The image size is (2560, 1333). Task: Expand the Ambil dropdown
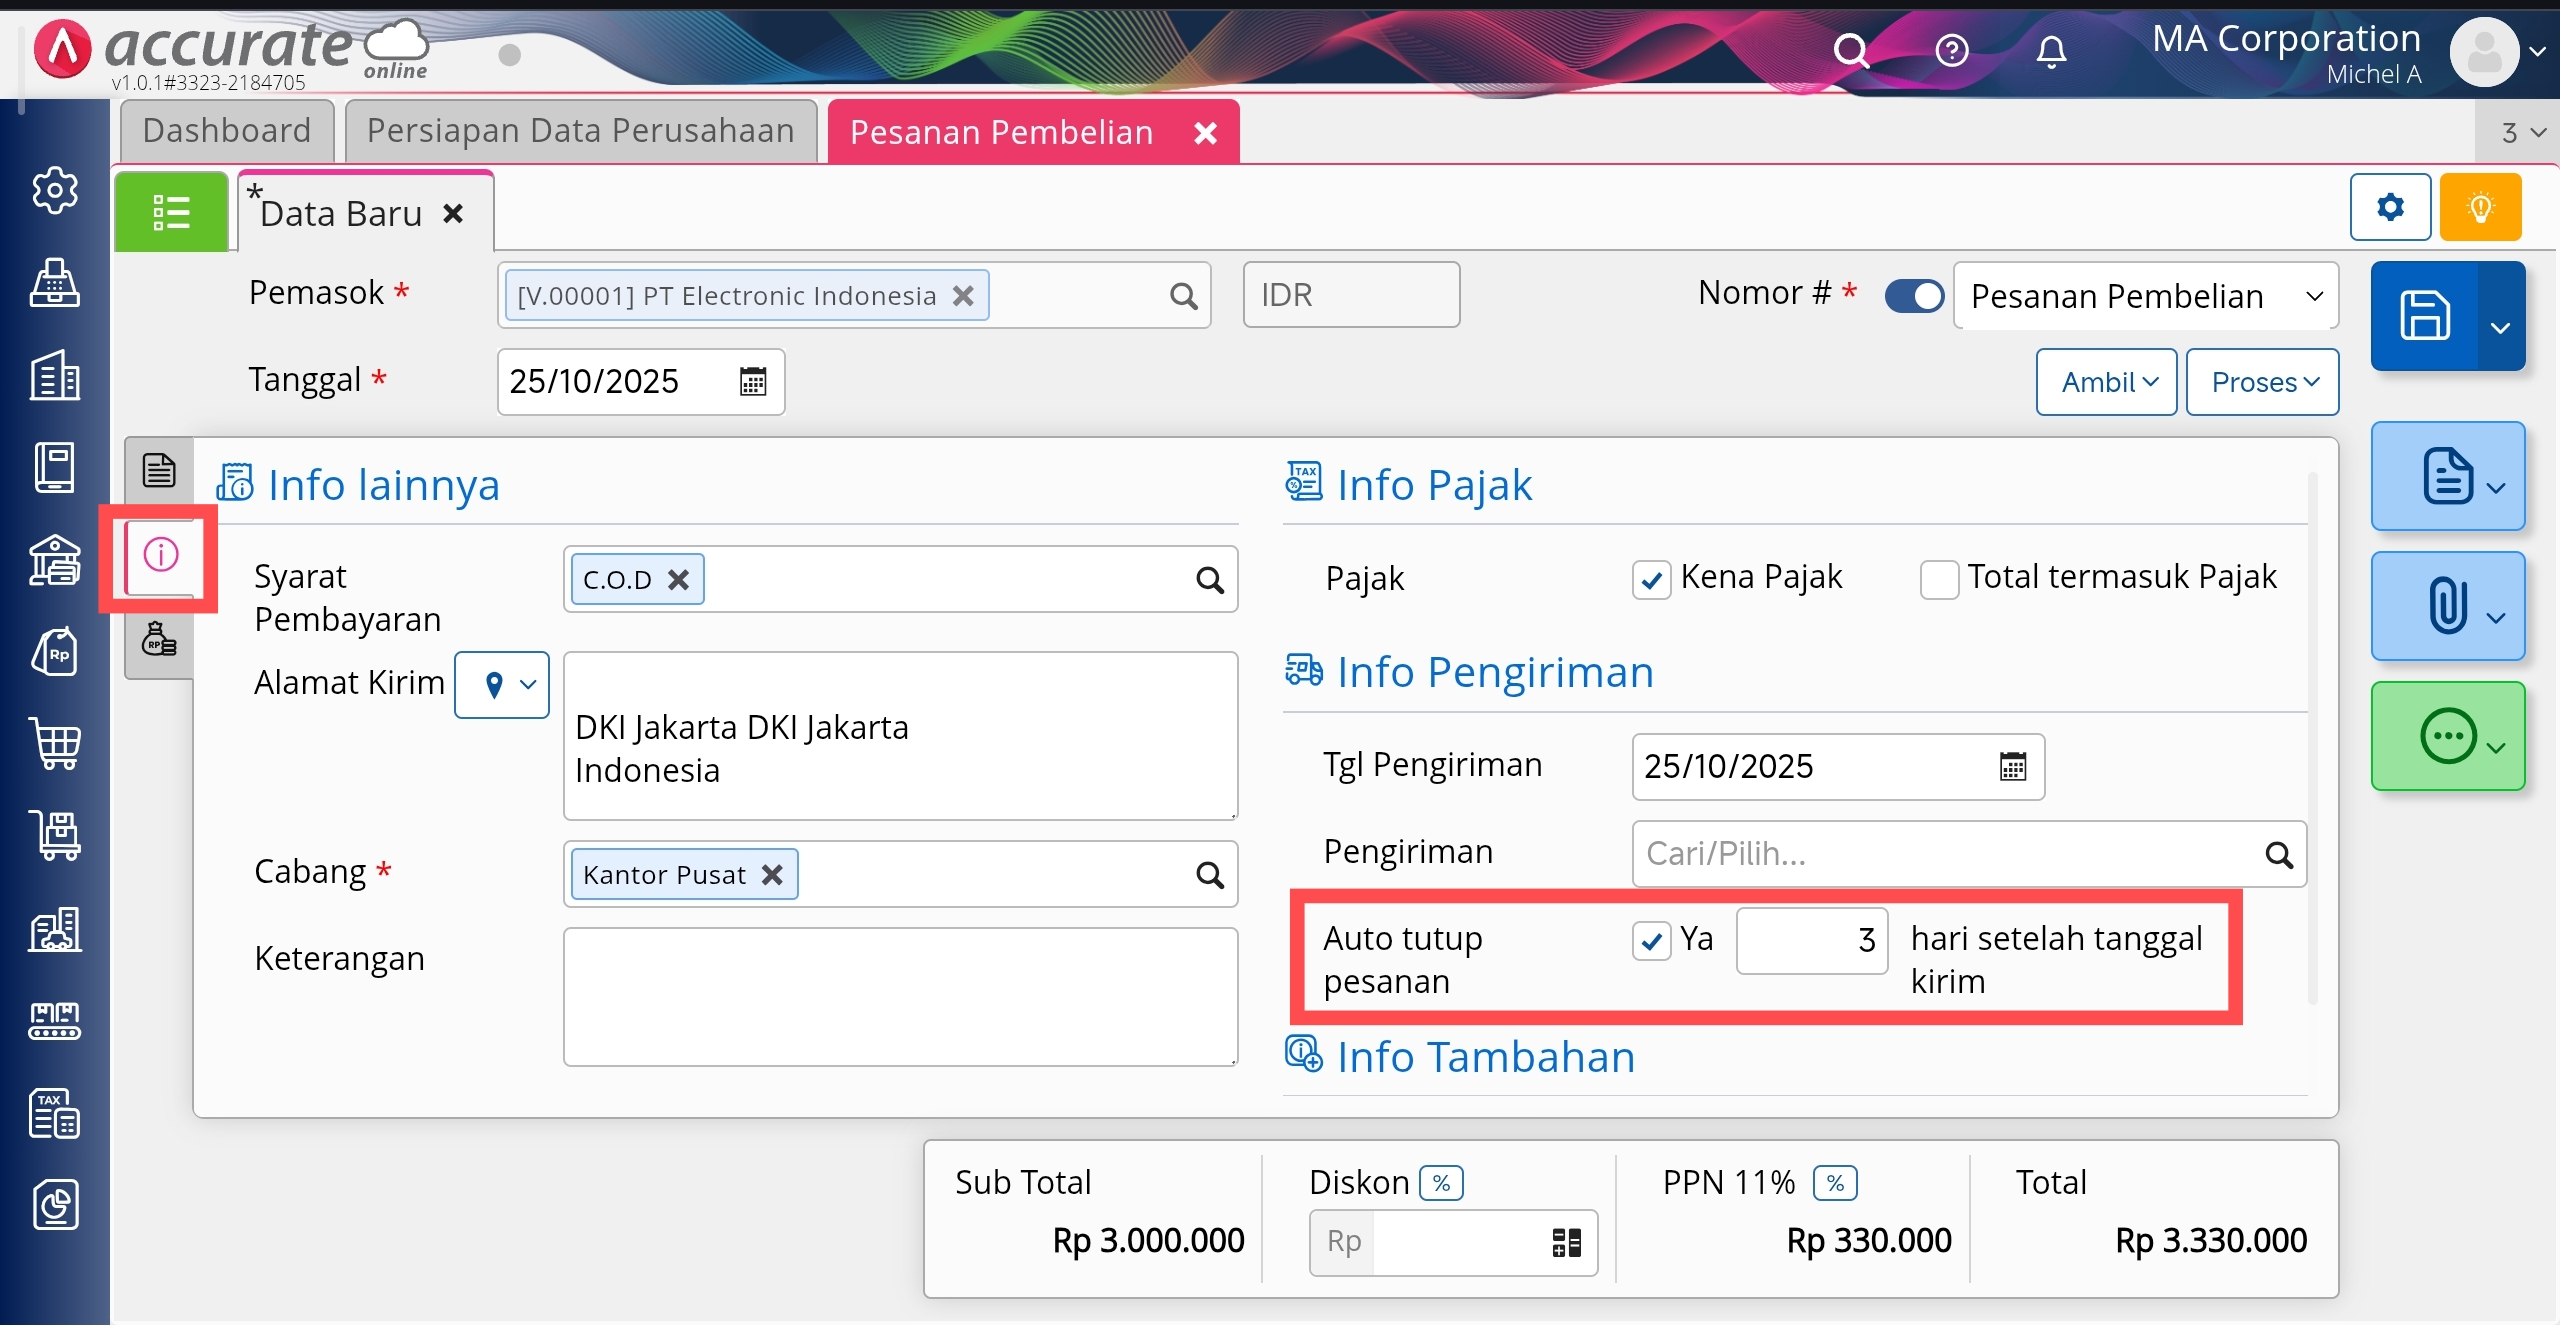(2106, 382)
